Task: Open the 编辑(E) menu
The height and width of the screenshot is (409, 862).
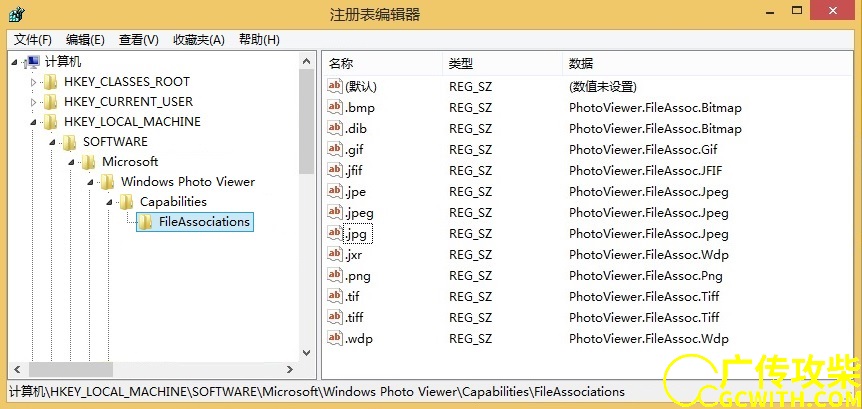Action: (85, 40)
